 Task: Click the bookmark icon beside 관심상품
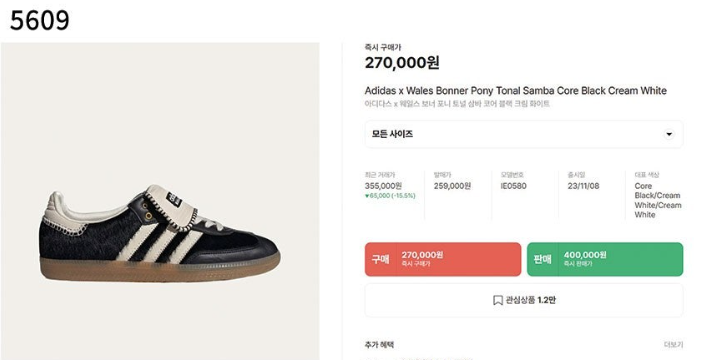(498, 301)
